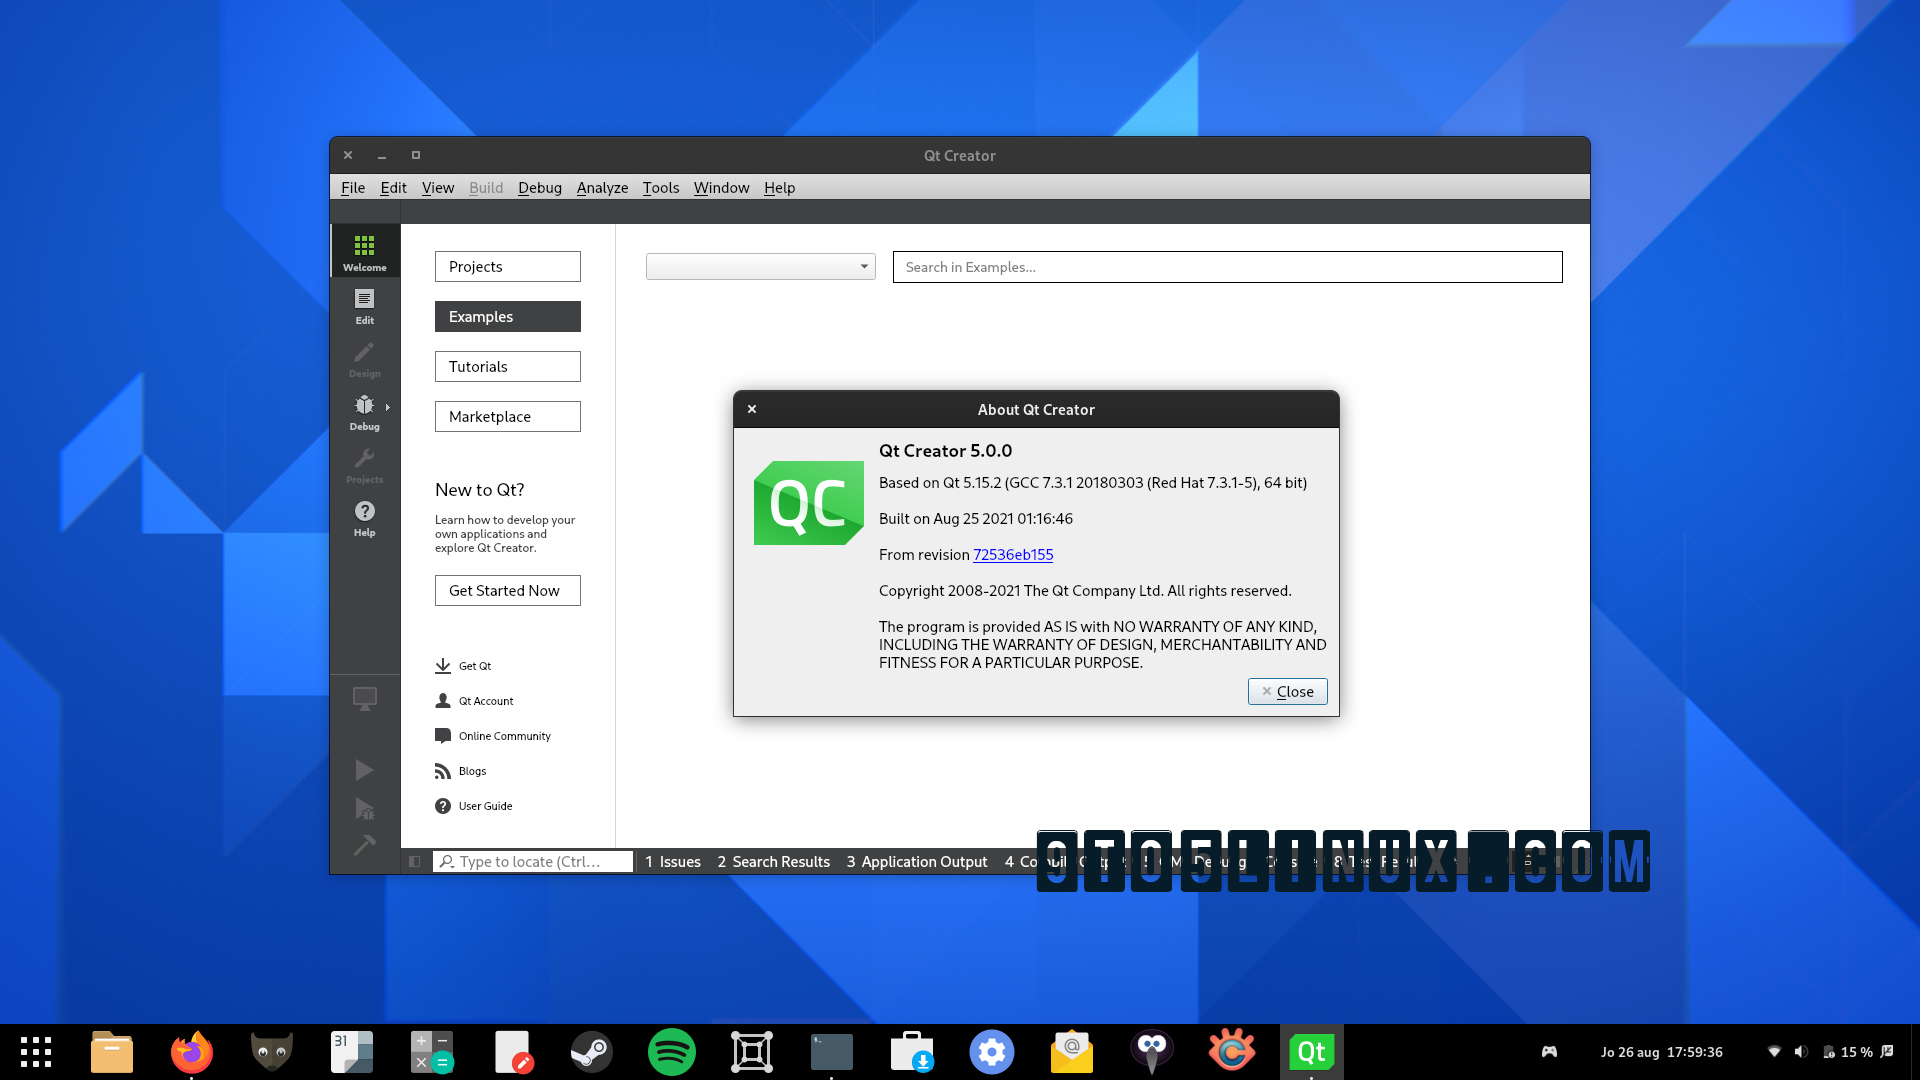Open the Online Community chat icon
The height and width of the screenshot is (1080, 1920).
coord(443,735)
